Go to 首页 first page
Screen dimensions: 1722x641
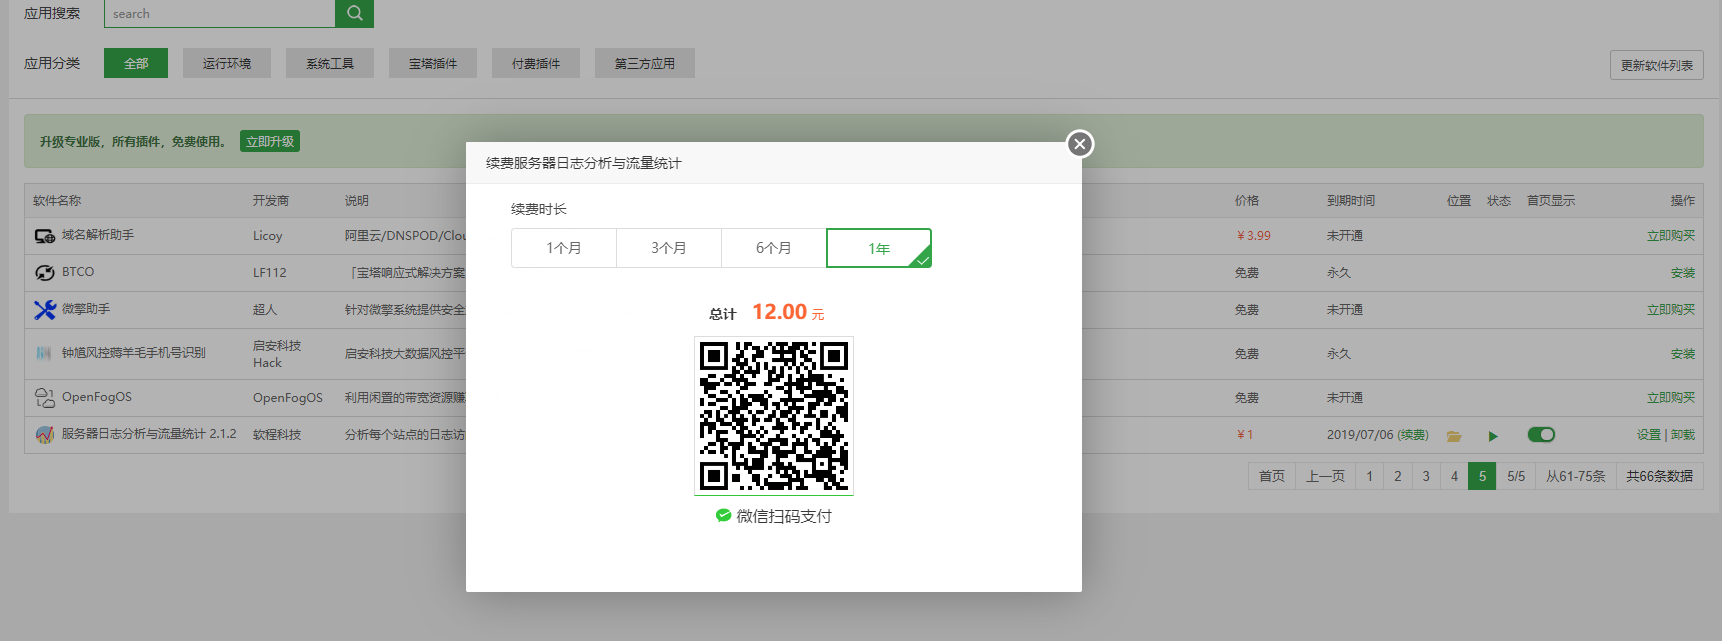[x=1272, y=476]
